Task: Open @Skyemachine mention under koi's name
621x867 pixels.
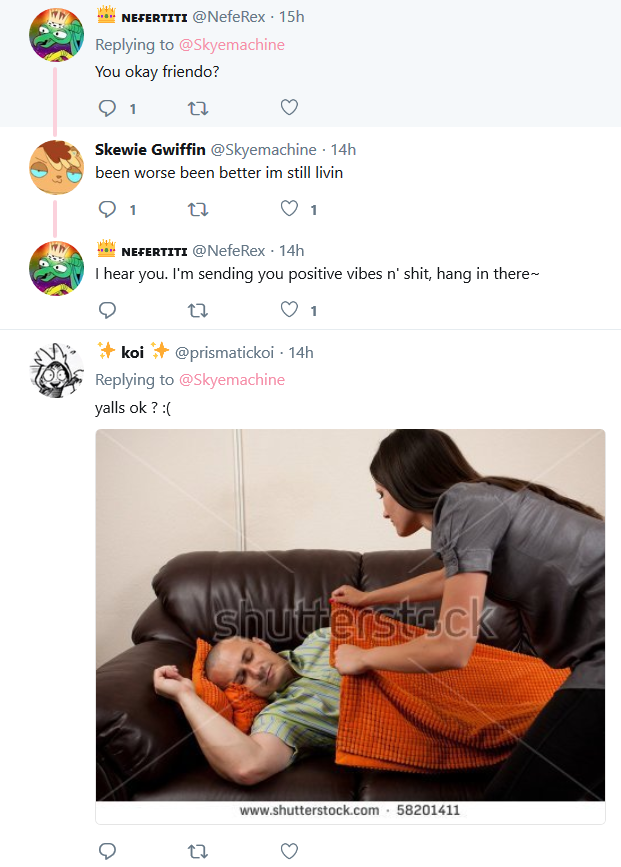Action: [232, 380]
